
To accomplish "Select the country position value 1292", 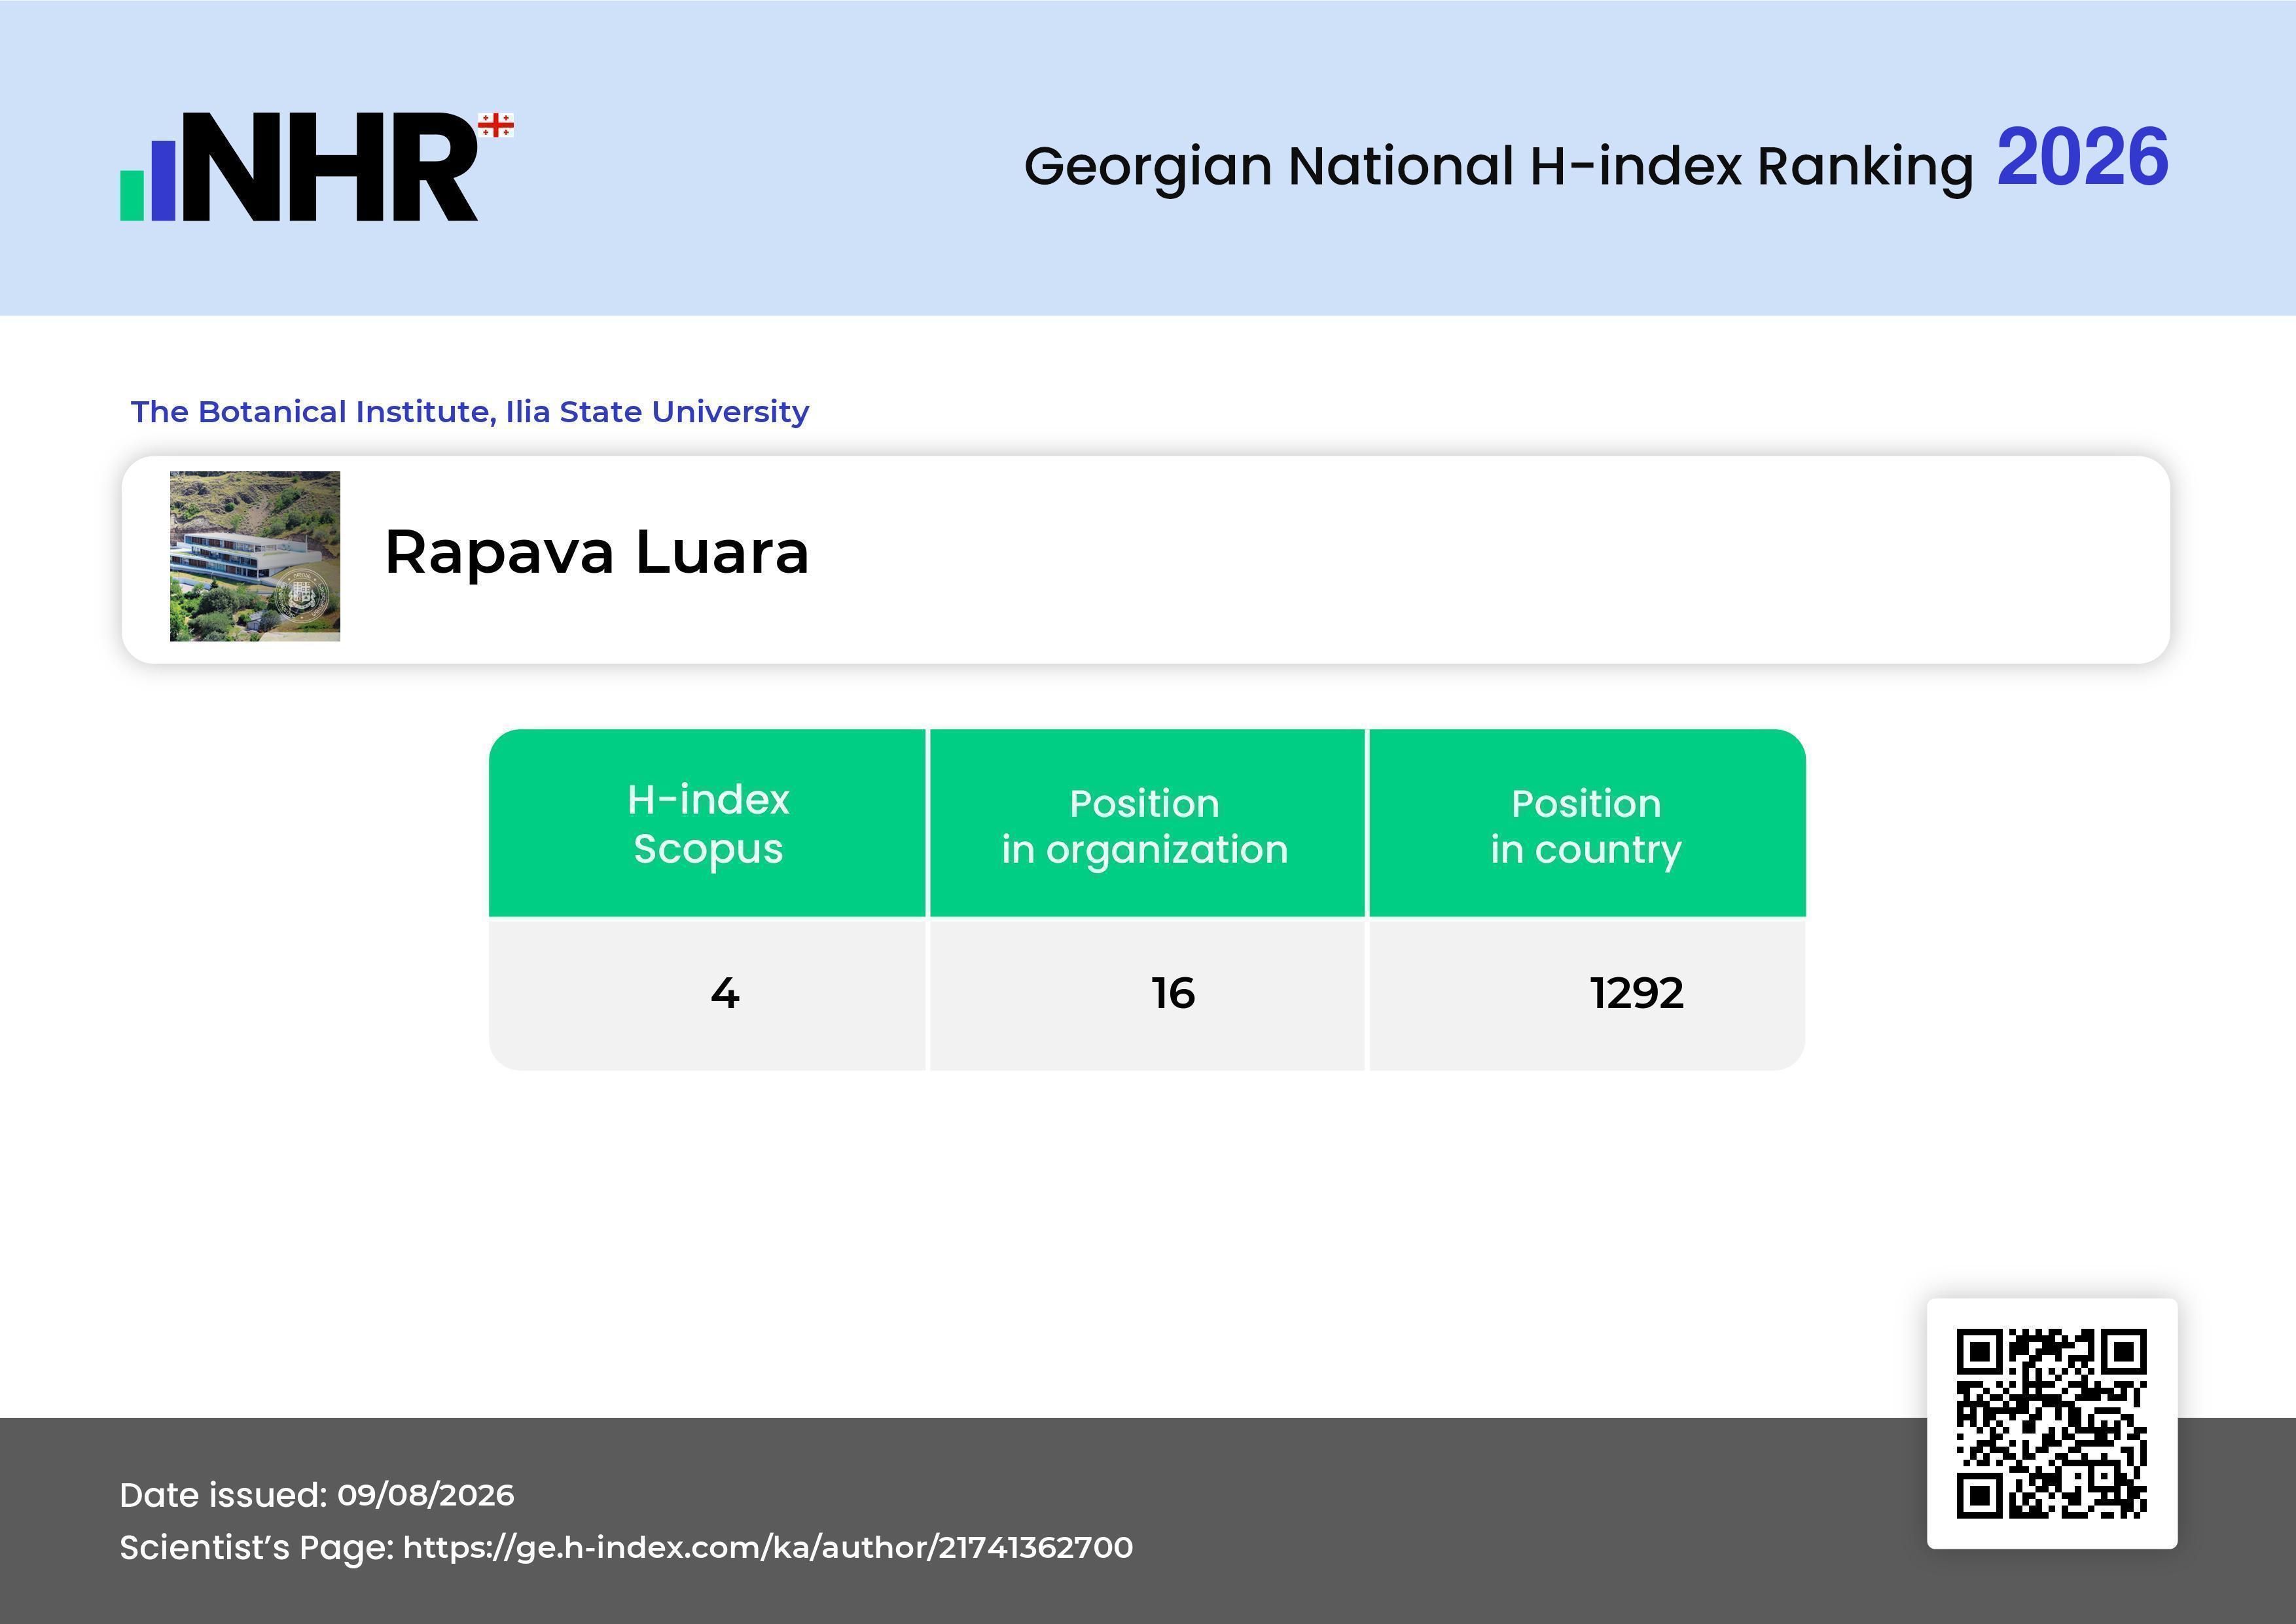I will click(1637, 993).
